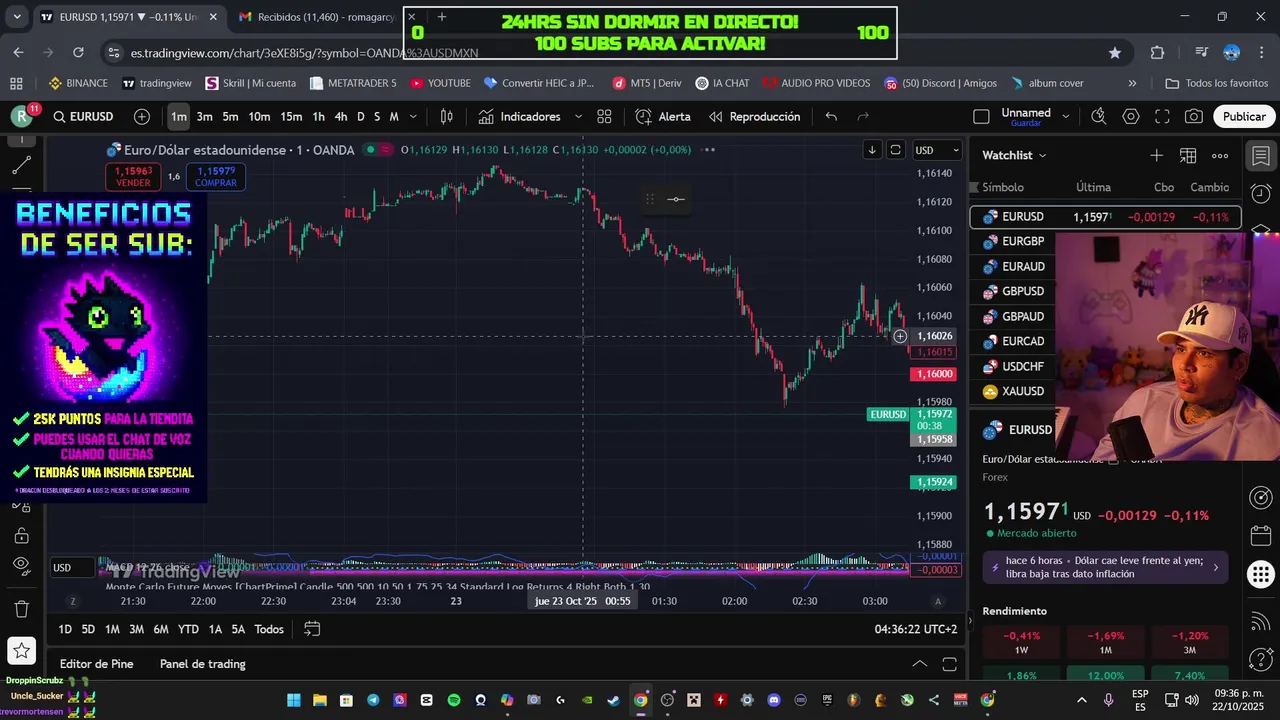1280x720 pixels.
Task: Take a chart snapshot with camera icon
Action: pyautogui.click(x=1194, y=117)
